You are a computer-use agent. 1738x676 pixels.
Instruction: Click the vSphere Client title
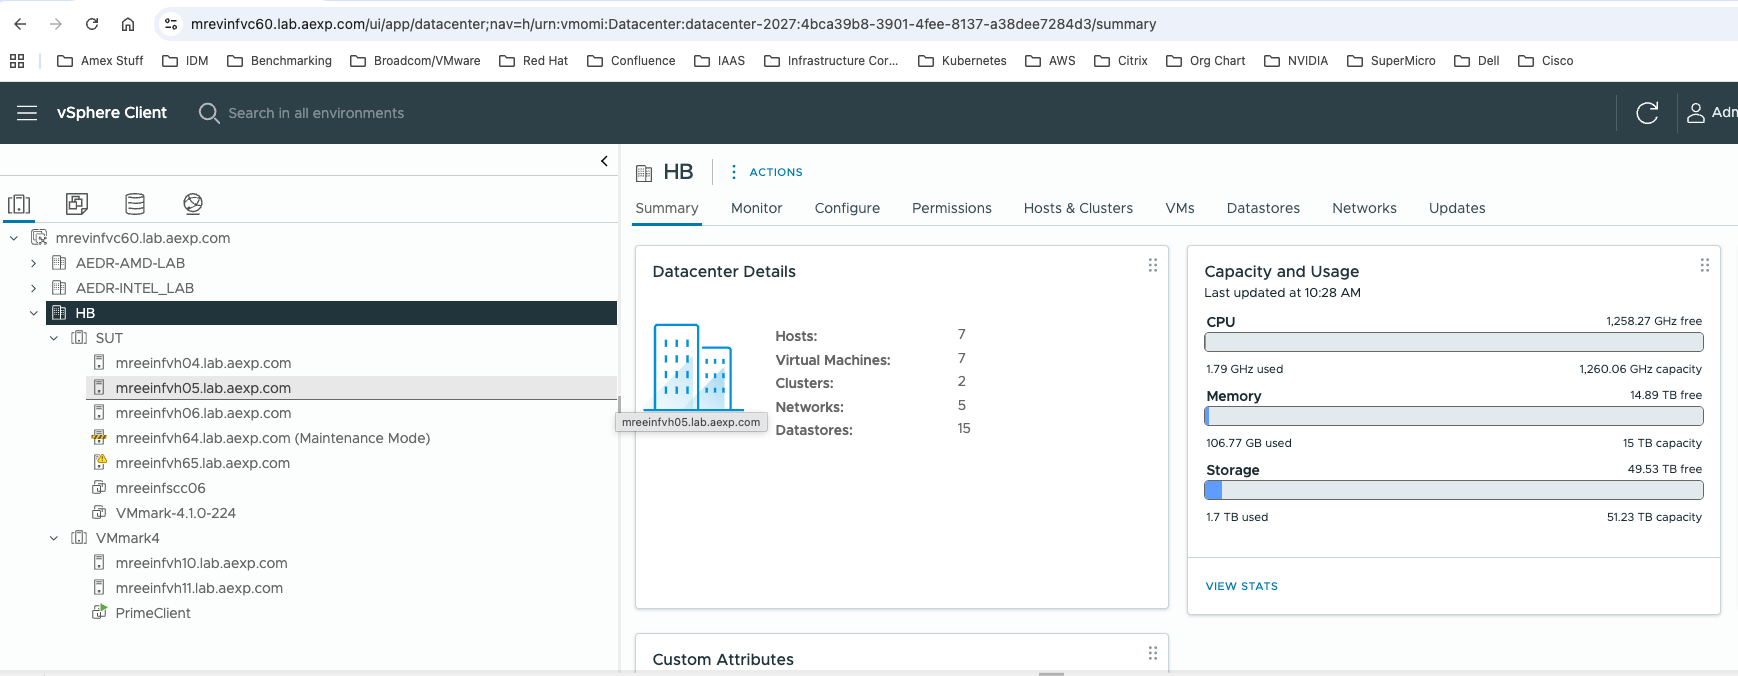(112, 113)
